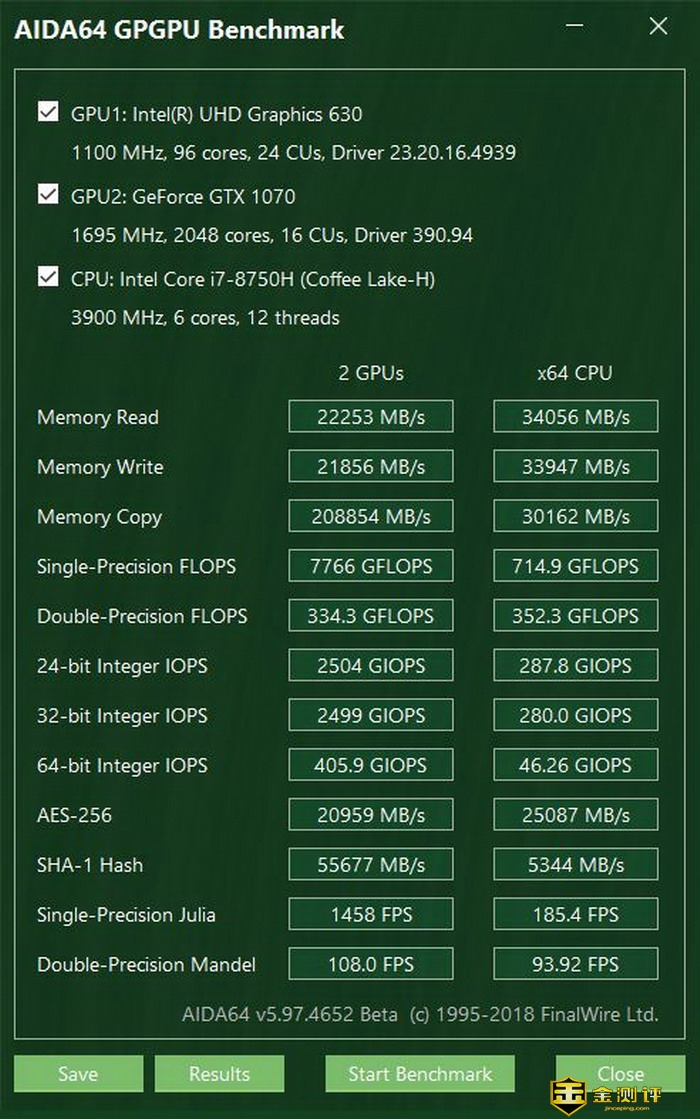The image size is (700, 1119).
Task: Open the Results window
Action: tap(219, 1074)
